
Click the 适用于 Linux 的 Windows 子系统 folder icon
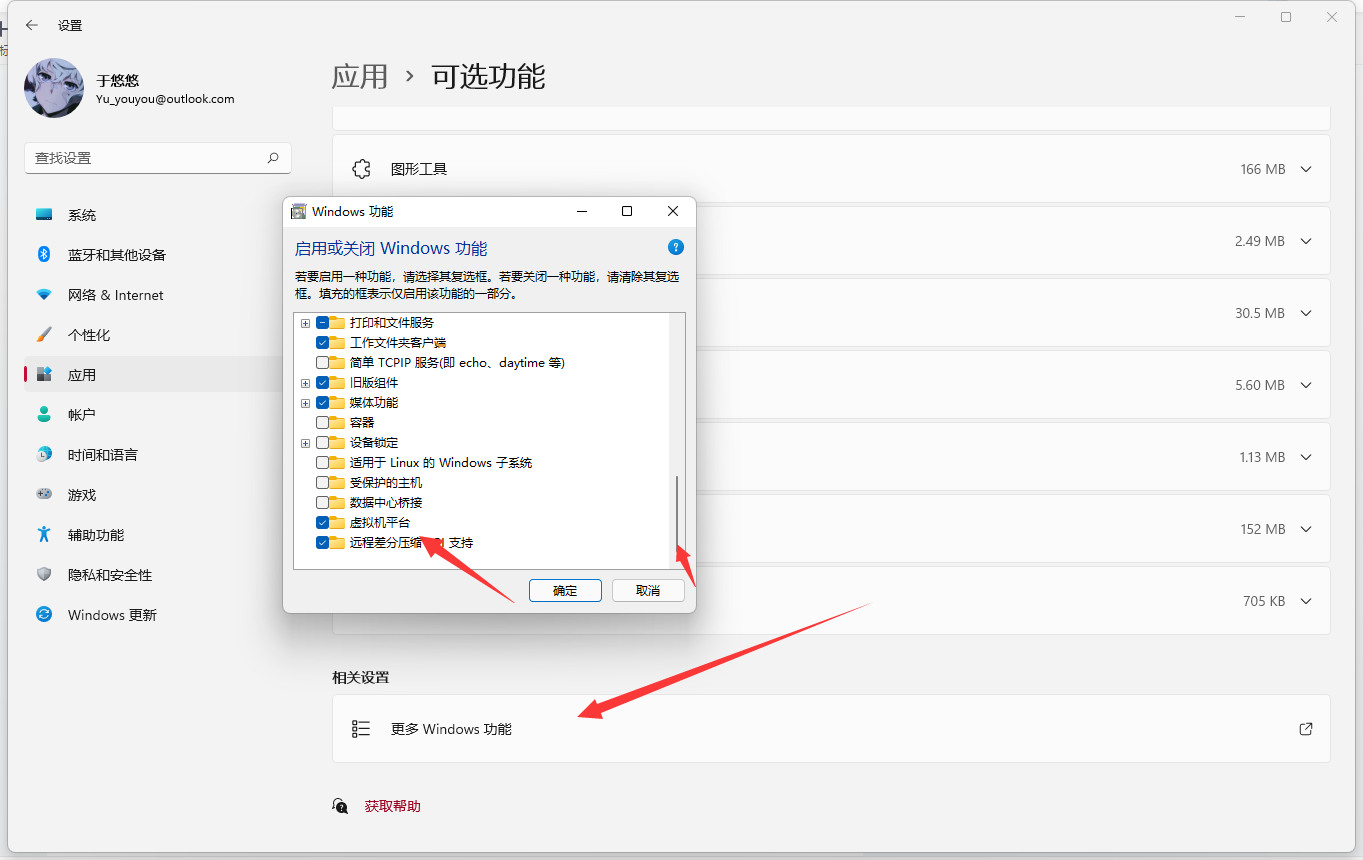[x=338, y=463]
